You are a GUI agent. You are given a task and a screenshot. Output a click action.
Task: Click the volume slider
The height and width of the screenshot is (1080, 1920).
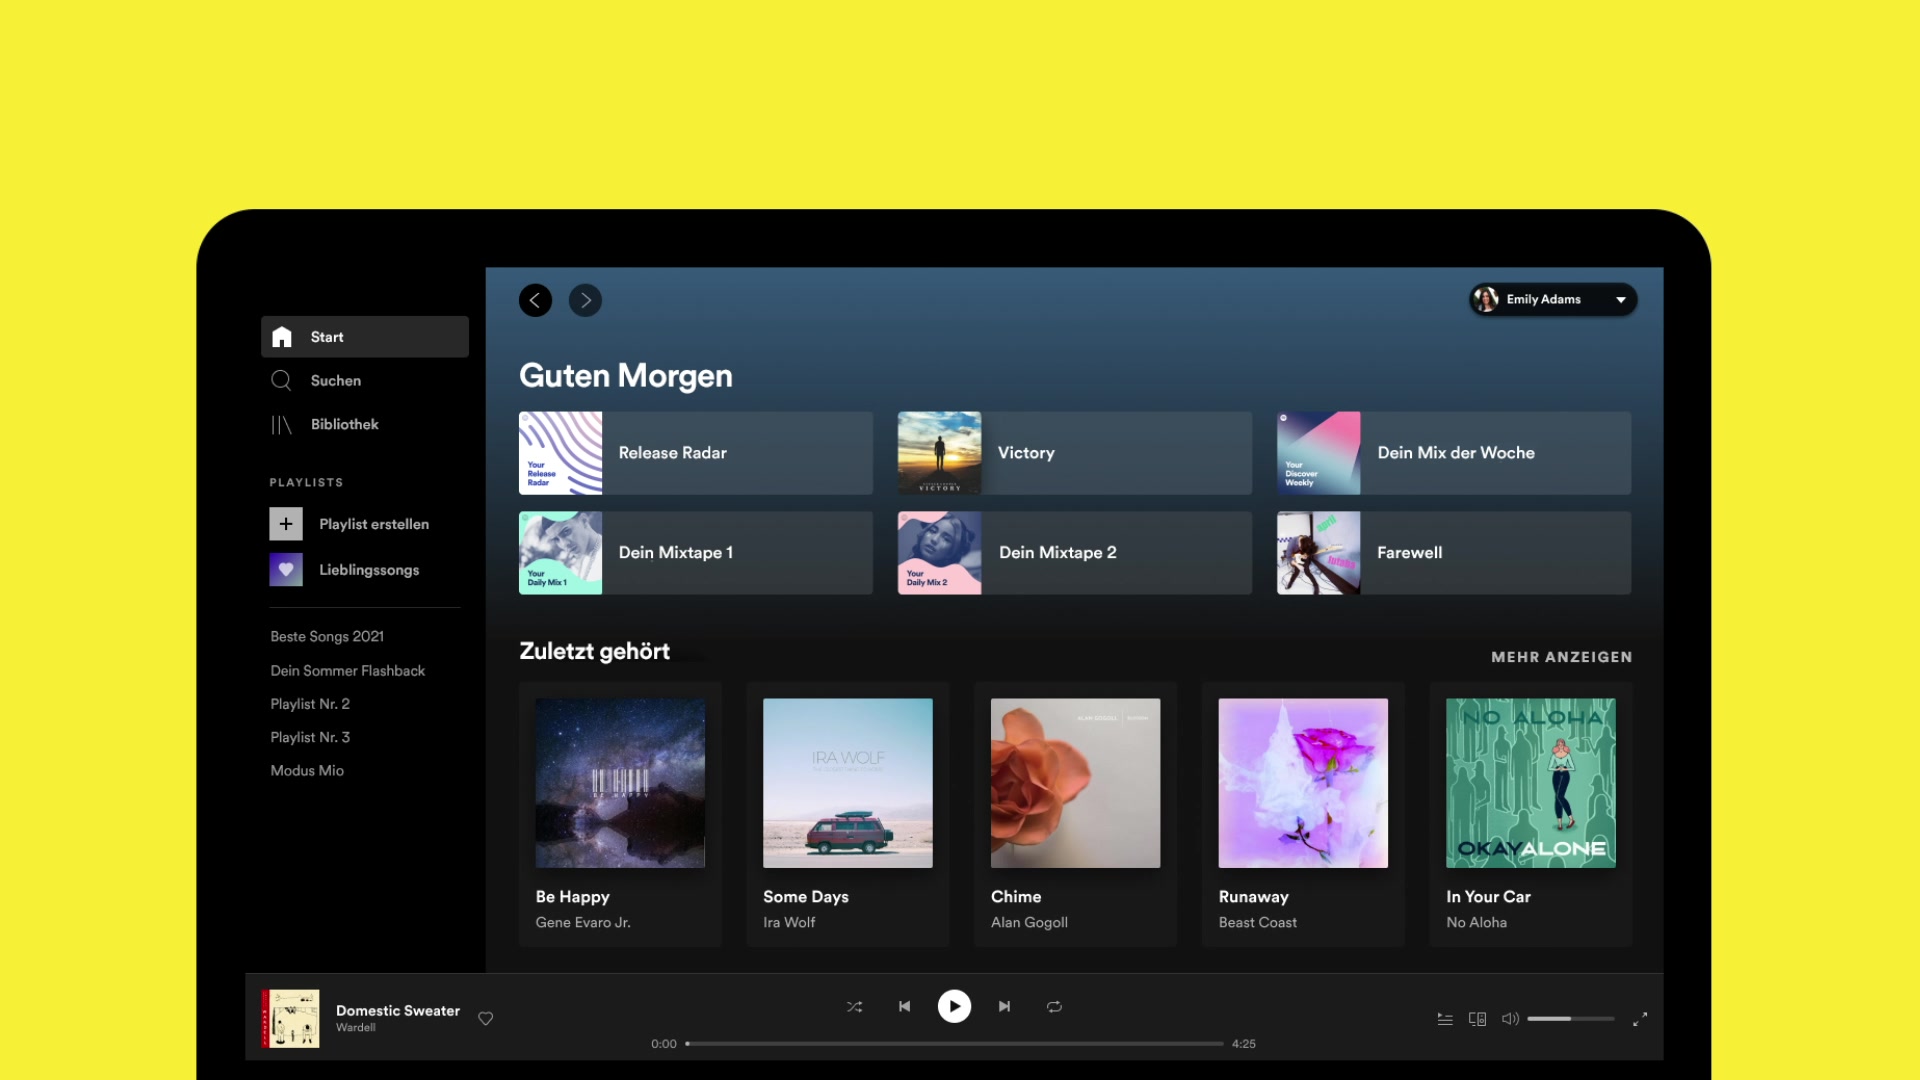click(x=1571, y=1019)
